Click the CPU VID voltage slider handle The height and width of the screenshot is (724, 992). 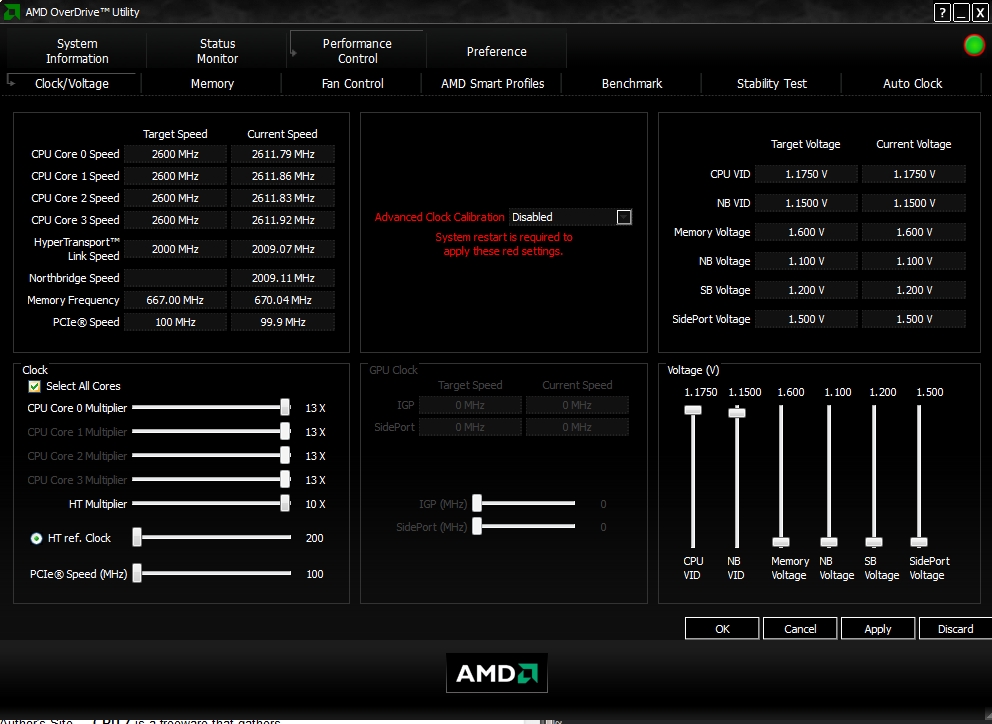[693, 410]
